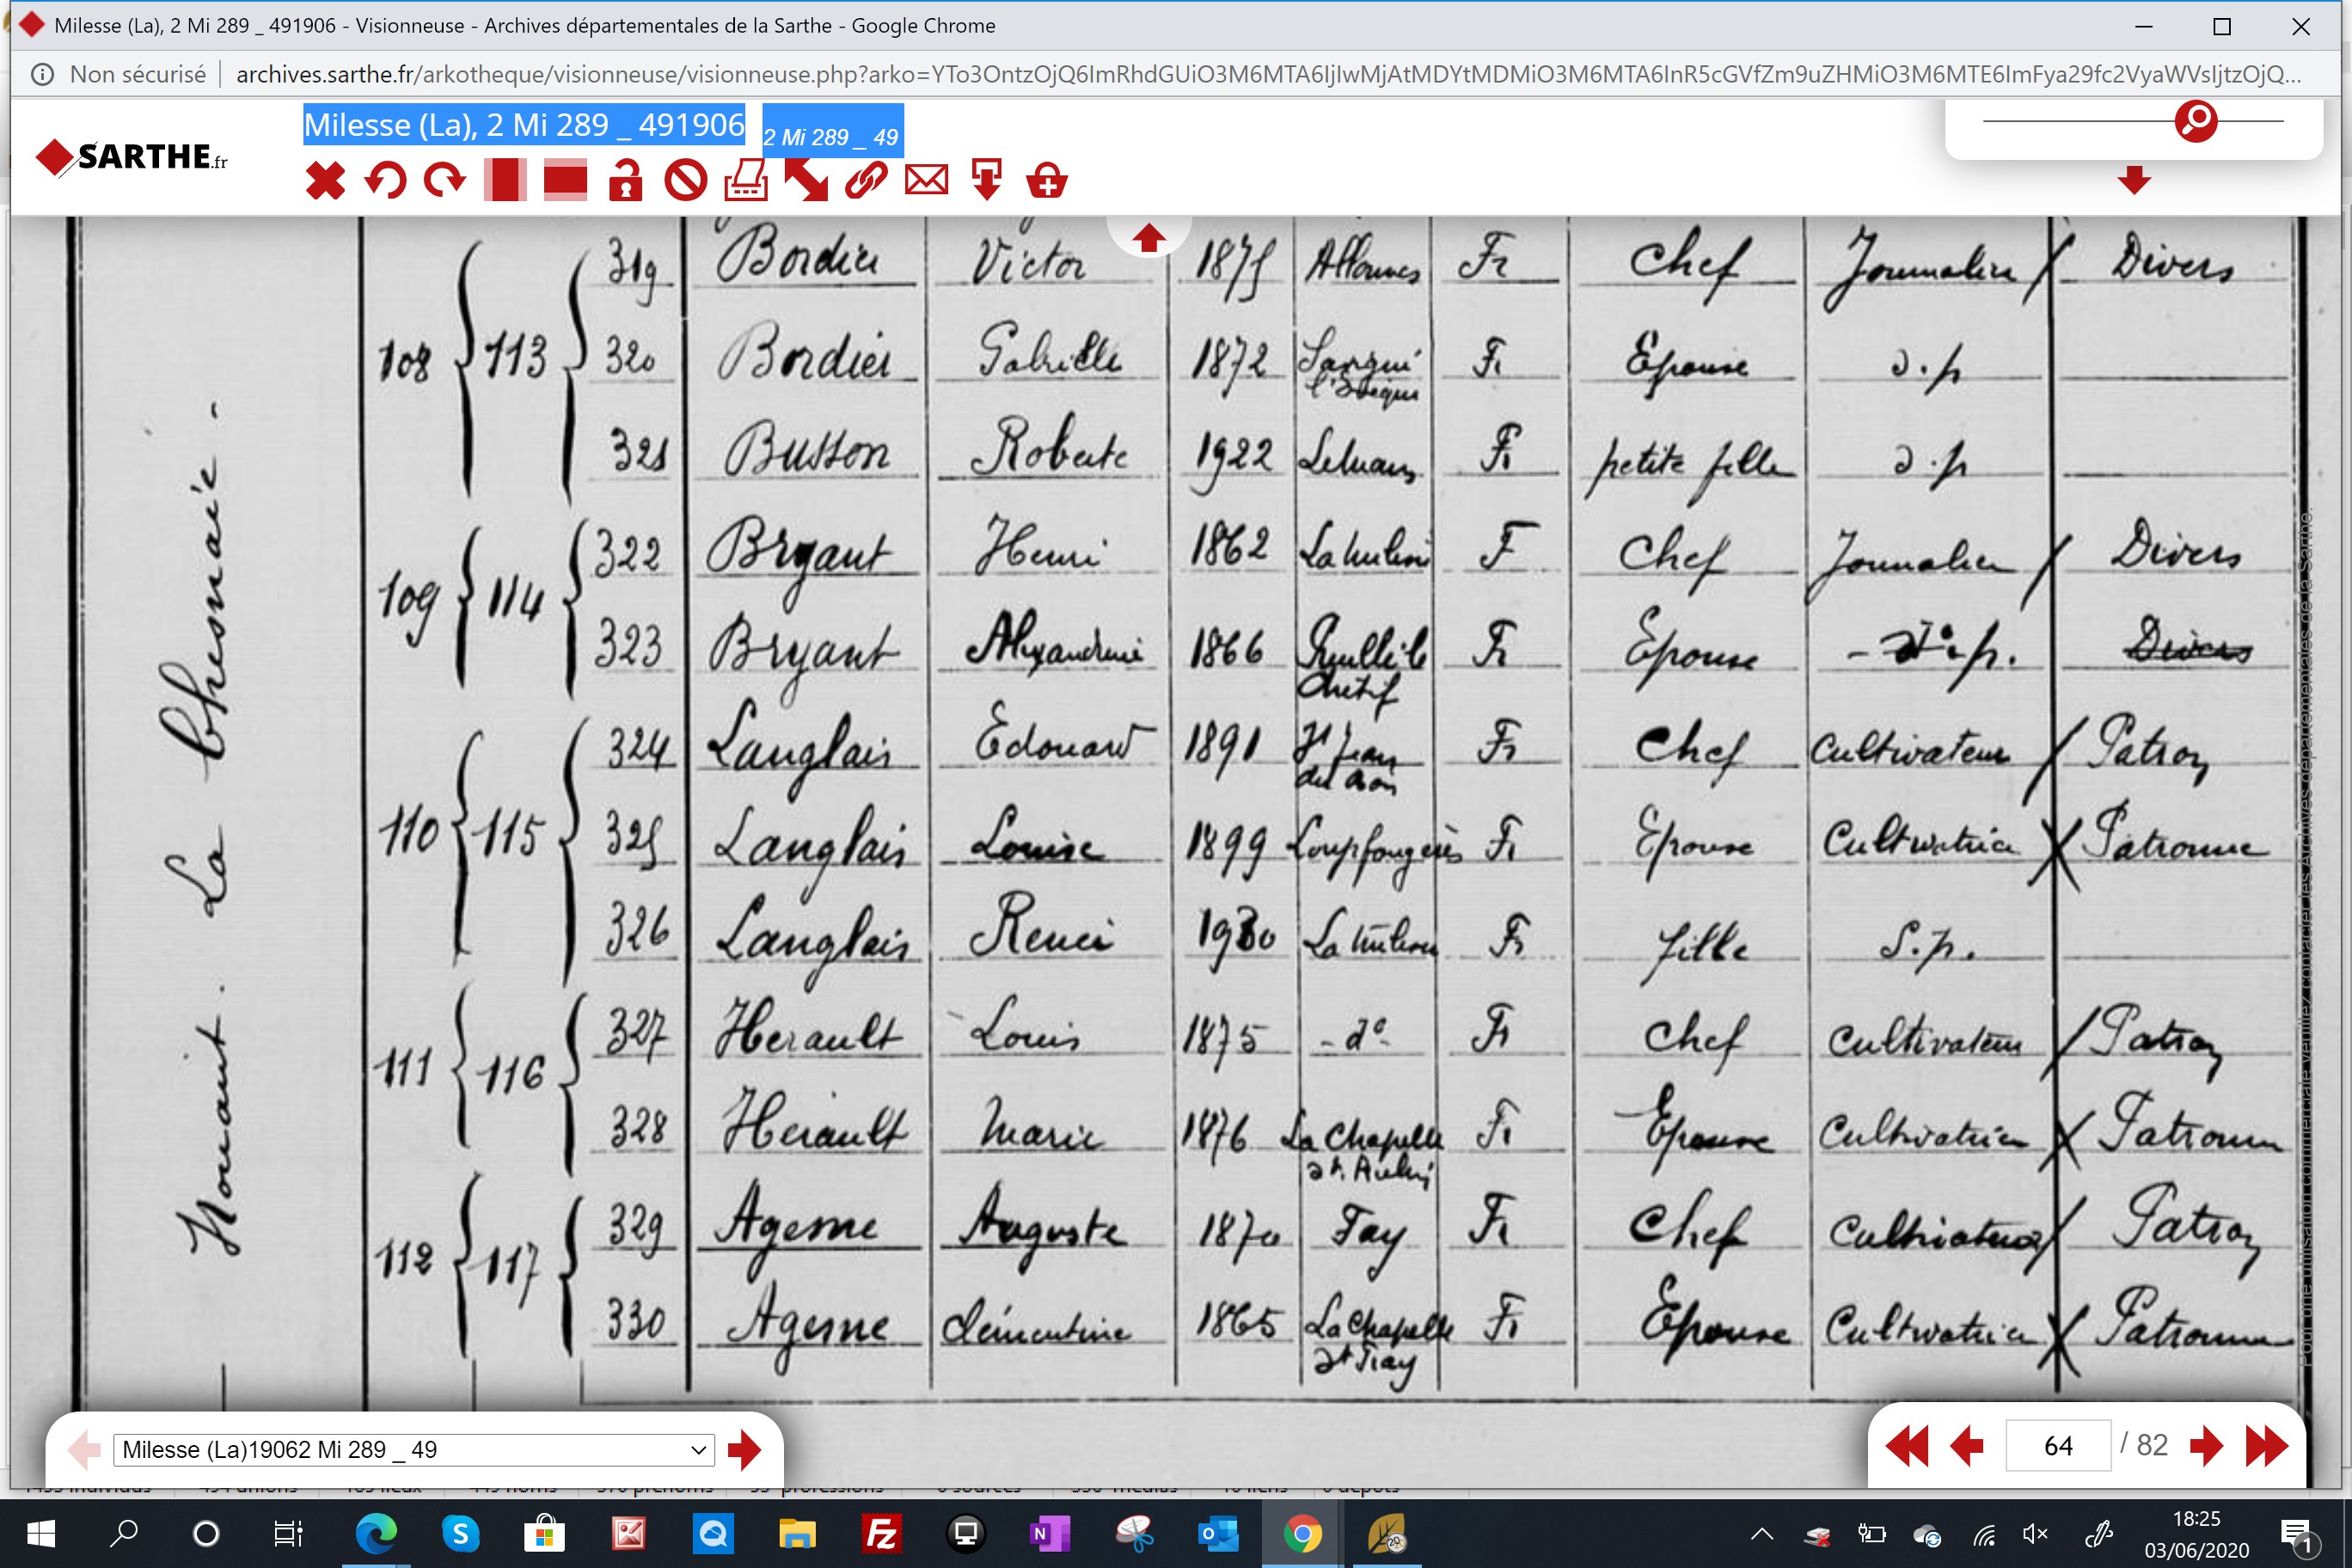Copy the permalink chain icon

[866, 181]
